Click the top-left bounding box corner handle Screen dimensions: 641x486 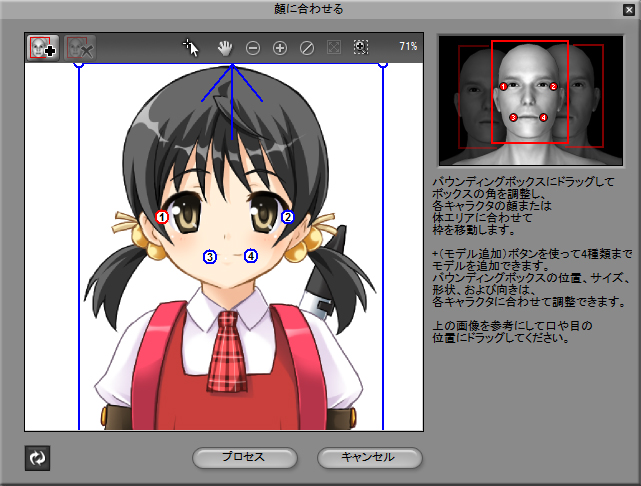[79, 65]
